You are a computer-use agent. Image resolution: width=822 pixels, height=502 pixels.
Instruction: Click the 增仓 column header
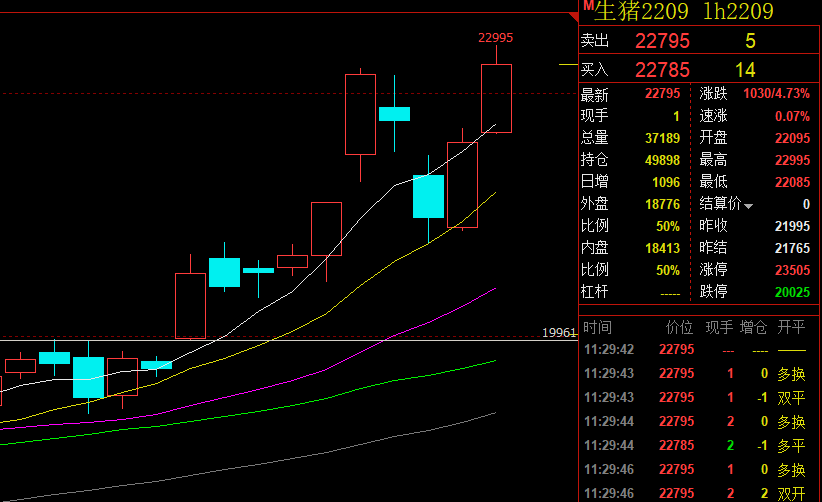753,328
